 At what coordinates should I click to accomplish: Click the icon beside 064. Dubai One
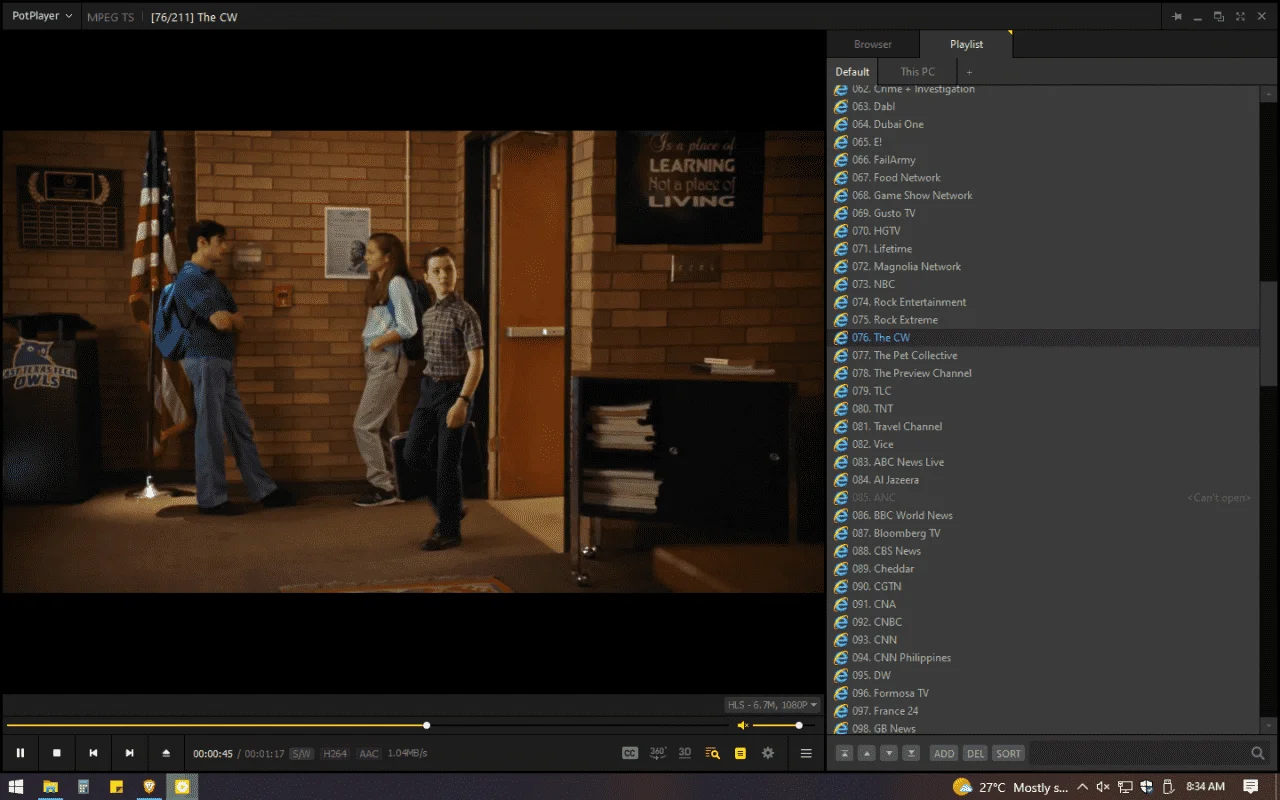click(841, 124)
